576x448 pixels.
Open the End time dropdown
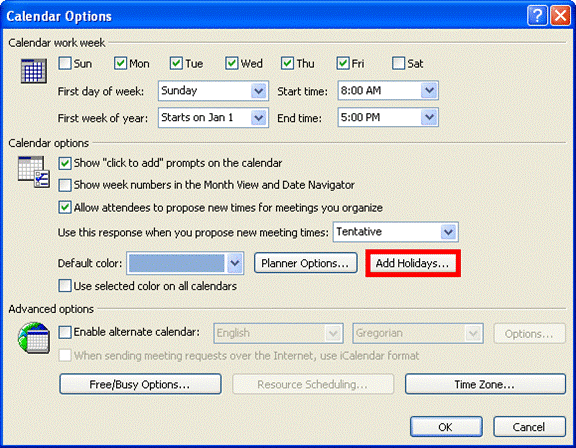pos(388,118)
